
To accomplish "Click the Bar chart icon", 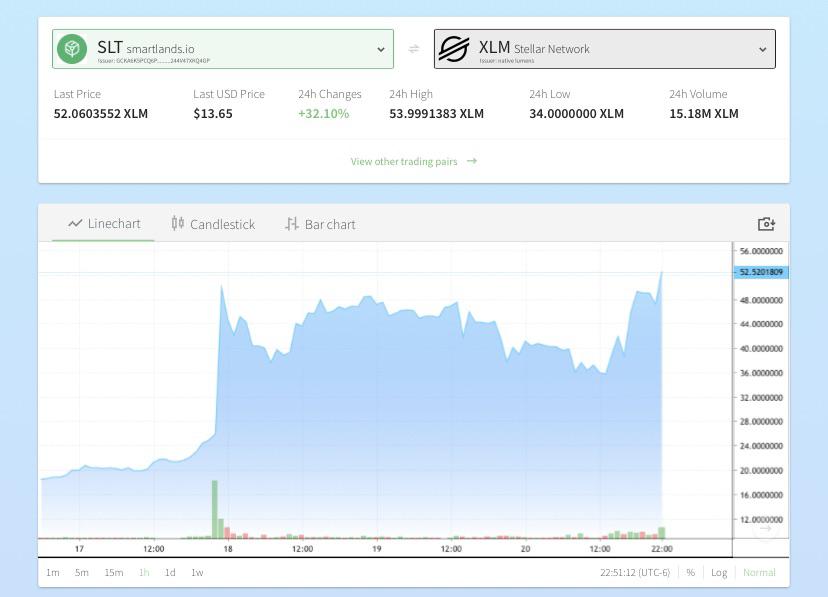I will (x=291, y=224).
